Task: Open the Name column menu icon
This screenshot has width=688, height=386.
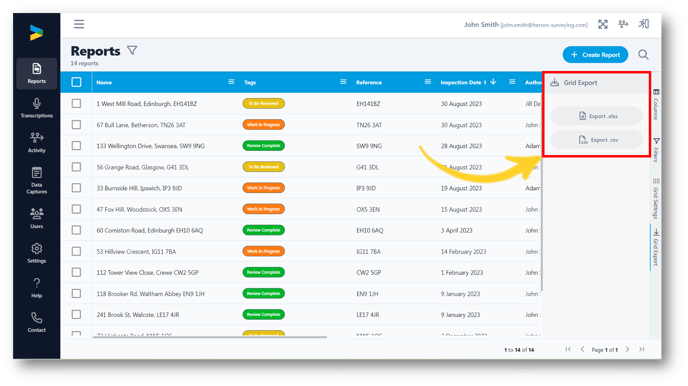Action: click(231, 82)
